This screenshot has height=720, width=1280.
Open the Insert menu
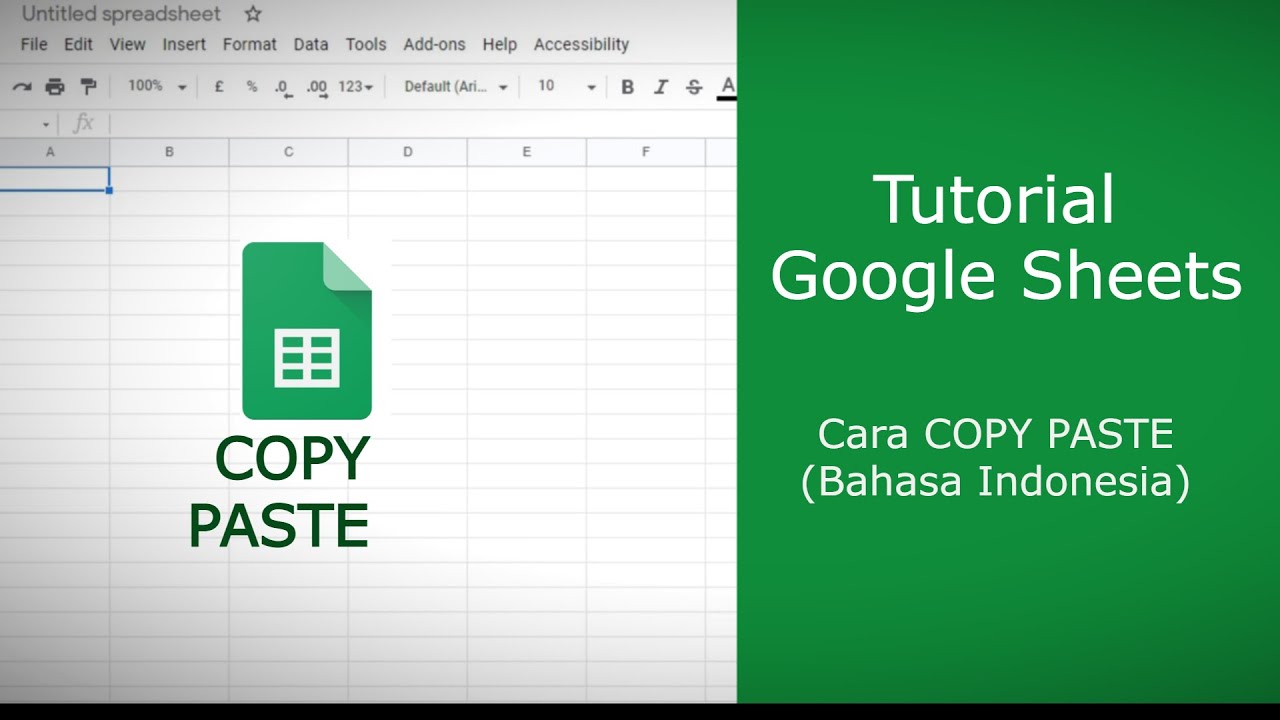[x=184, y=44]
